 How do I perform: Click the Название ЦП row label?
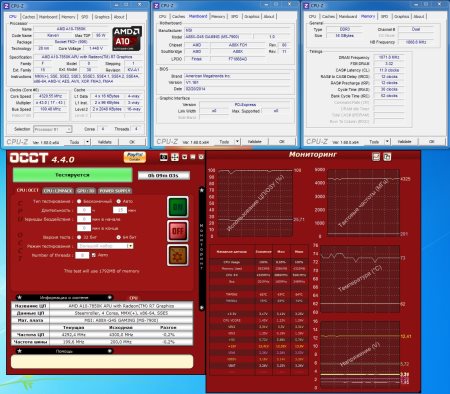click(x=30, y=306)
